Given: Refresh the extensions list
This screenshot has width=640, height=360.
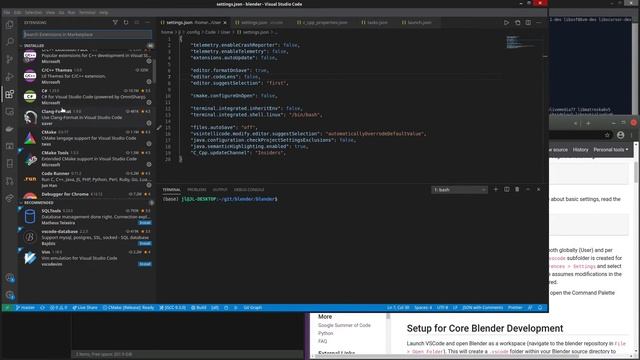Looking at the screenshot, I should tap(126, 22).
